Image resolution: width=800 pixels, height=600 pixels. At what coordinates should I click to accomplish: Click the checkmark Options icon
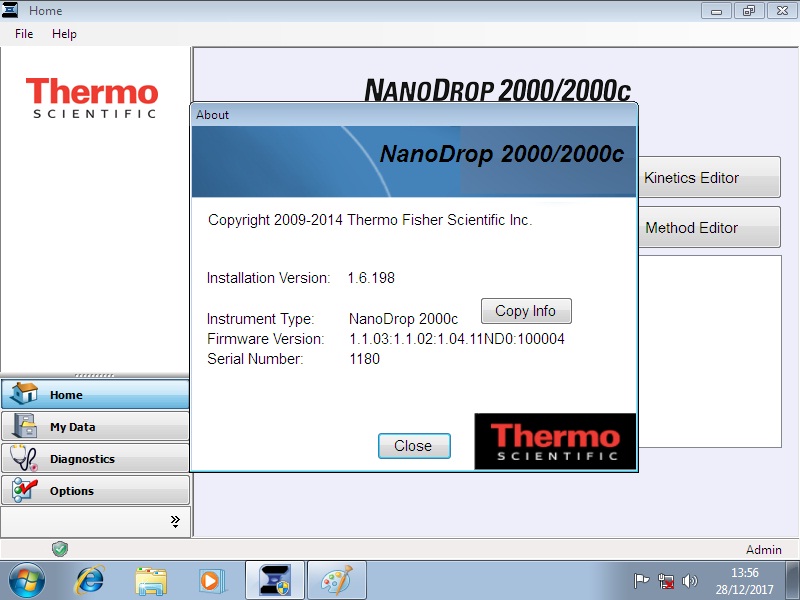click(x=24, y=490)
